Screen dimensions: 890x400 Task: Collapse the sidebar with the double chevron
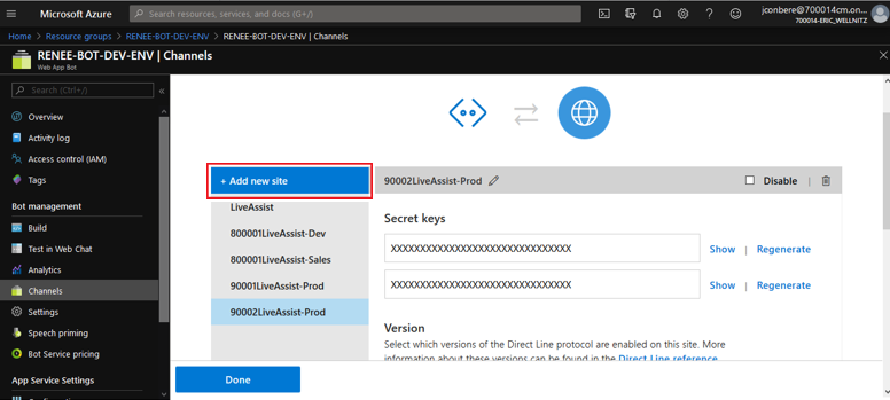[161, 91]
